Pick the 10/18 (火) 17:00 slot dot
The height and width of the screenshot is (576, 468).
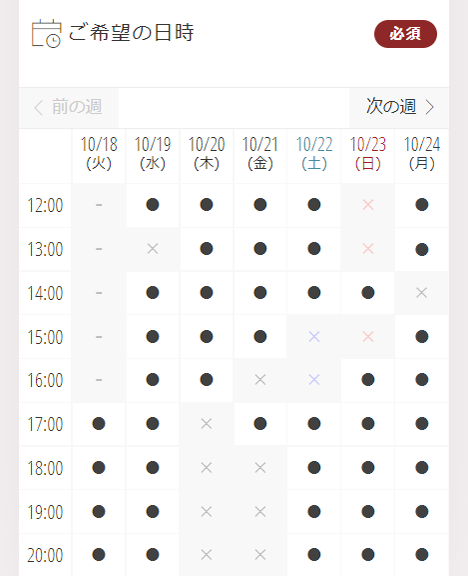coord(99,424)
